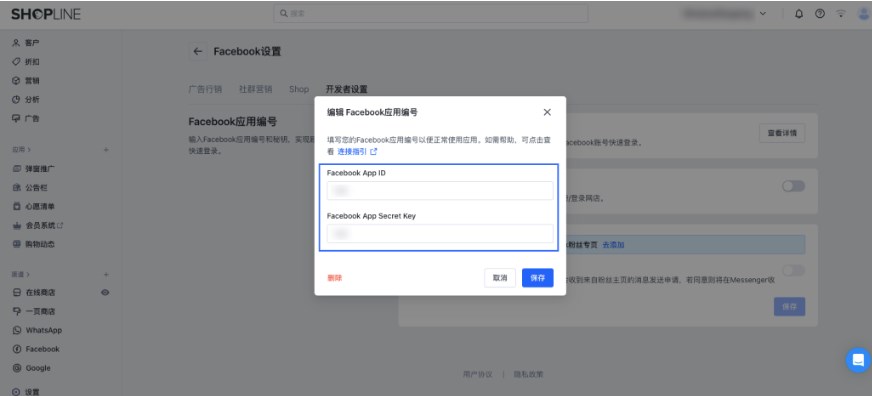This screenshot has height=396, width=872.
Task: Click the 客户 customers icon in sidebar
Action: click(x=16, y=43)
